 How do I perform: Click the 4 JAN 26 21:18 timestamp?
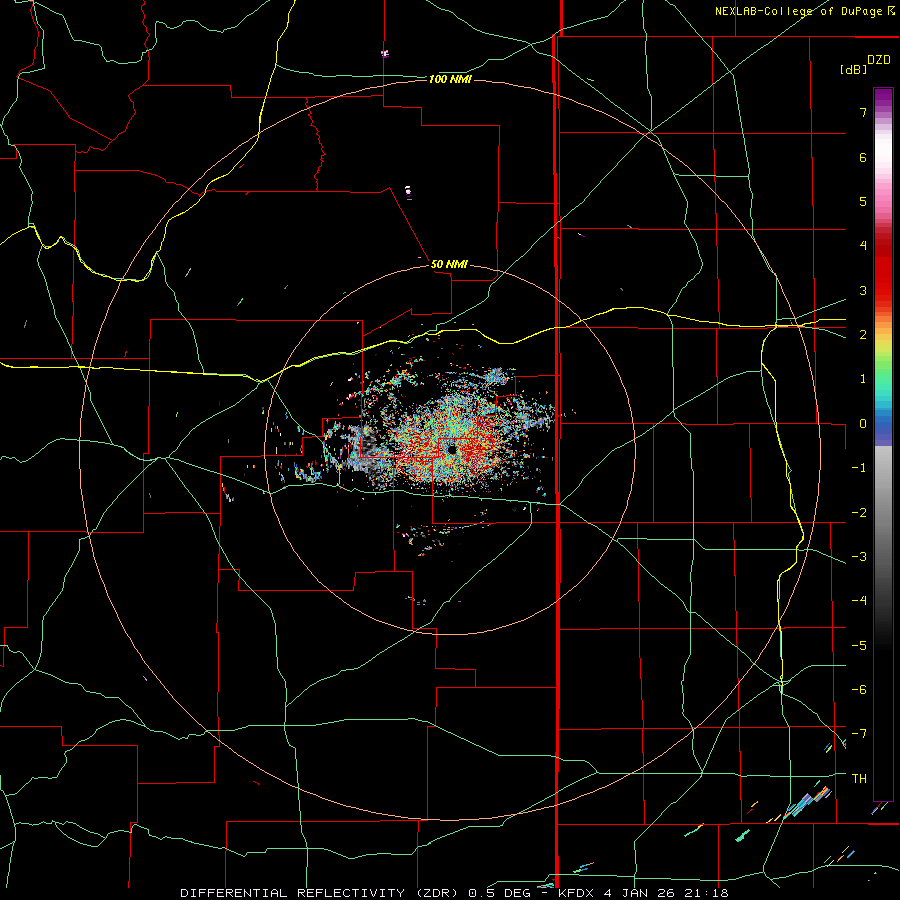[666, 893]
